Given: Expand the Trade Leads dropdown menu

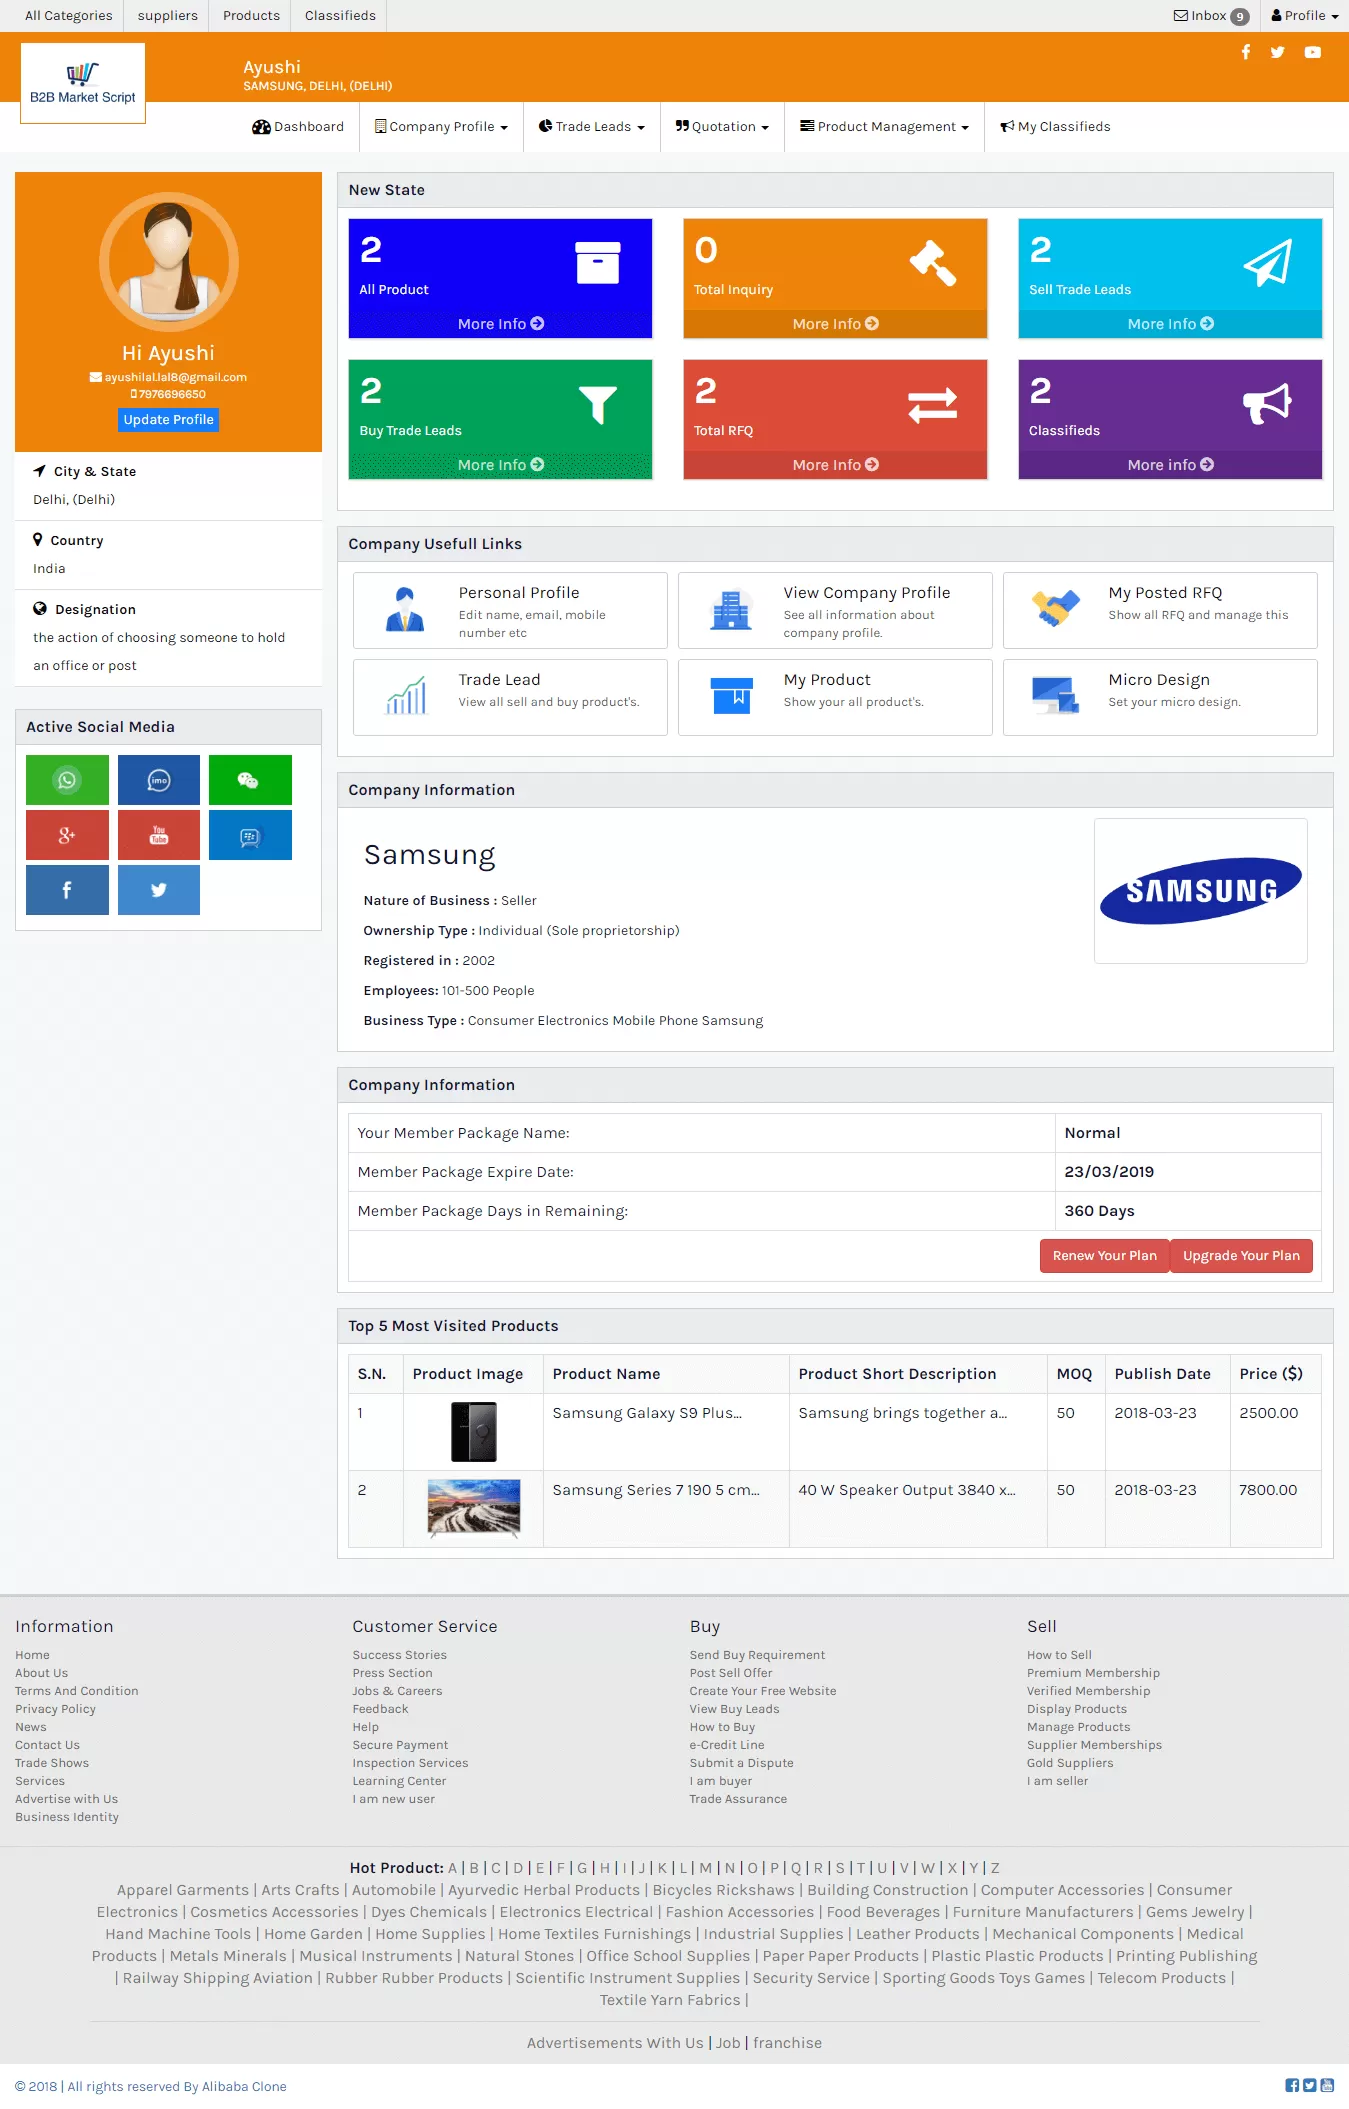Looking at the screenshot, I should (x=591, y=127).
